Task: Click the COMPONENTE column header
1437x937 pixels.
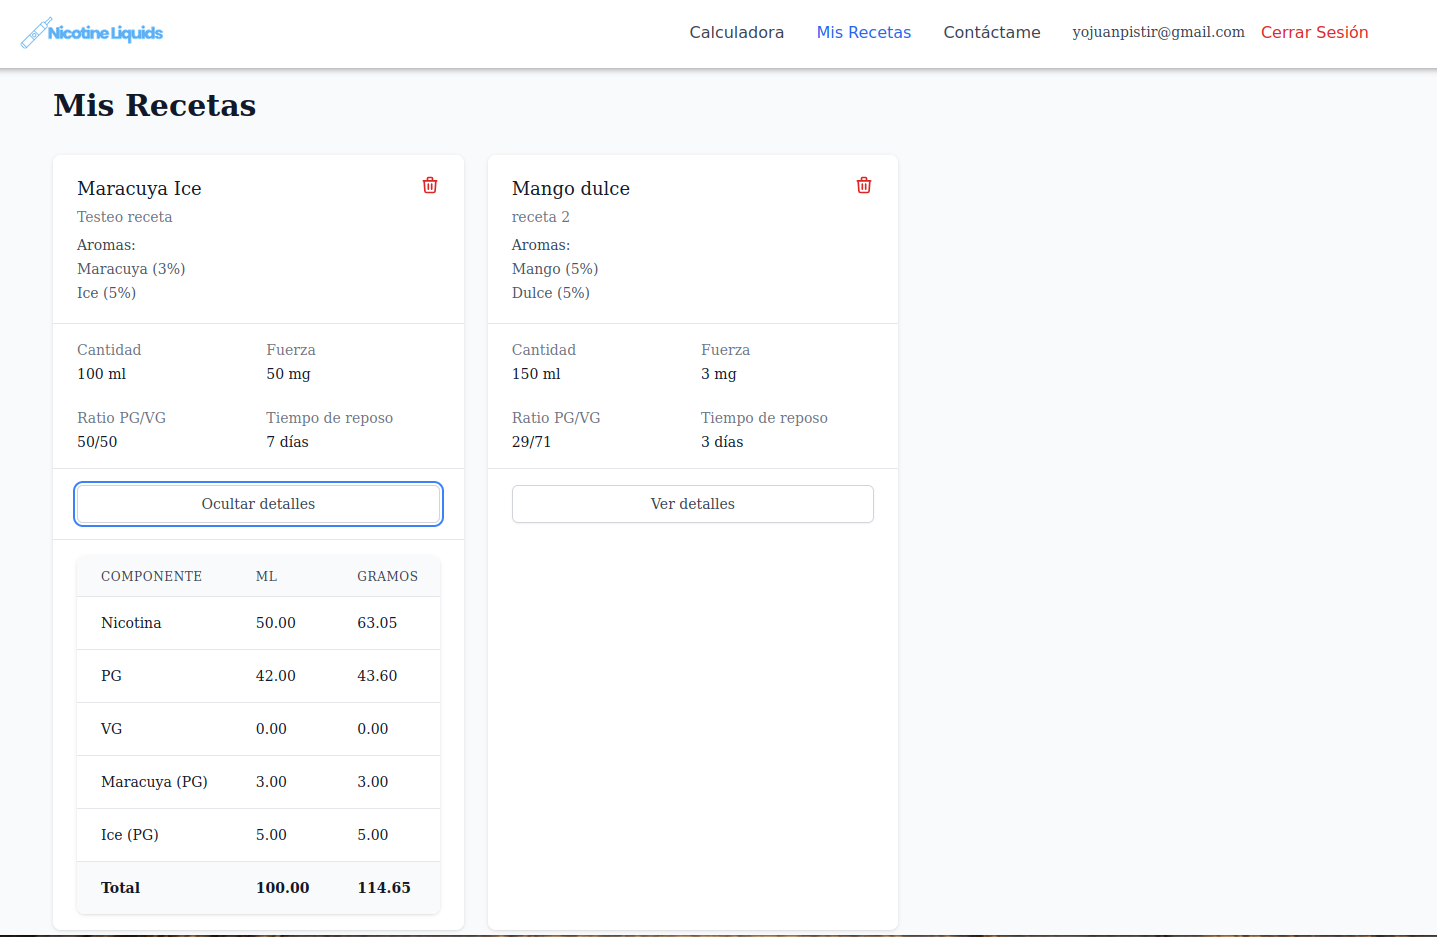Action: [151, 576]
